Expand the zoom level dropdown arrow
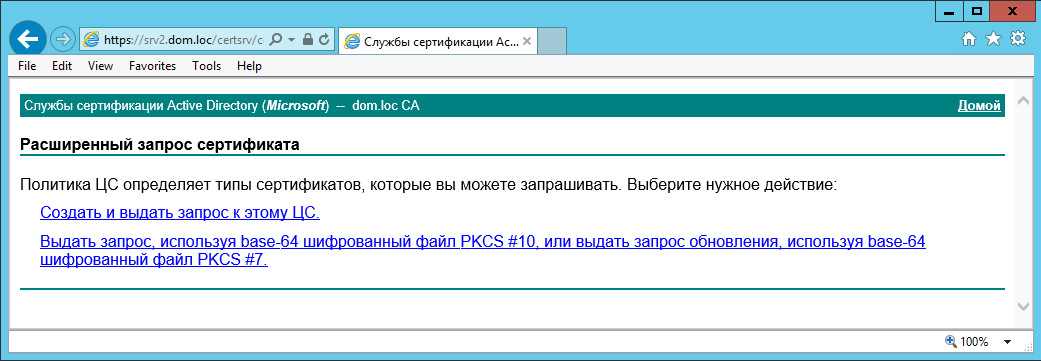Image resolution: width=1041 pixels, height=361 pixels. tap(1008, 342)
